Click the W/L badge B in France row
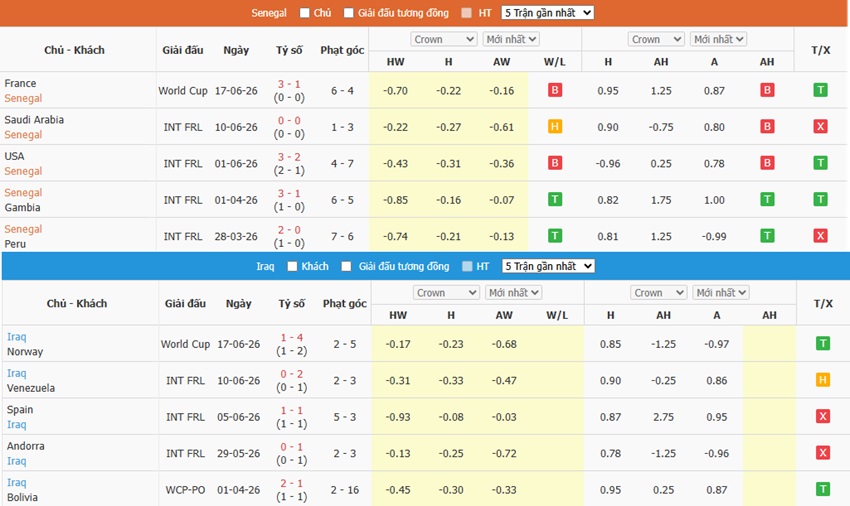 coord(555,90)
